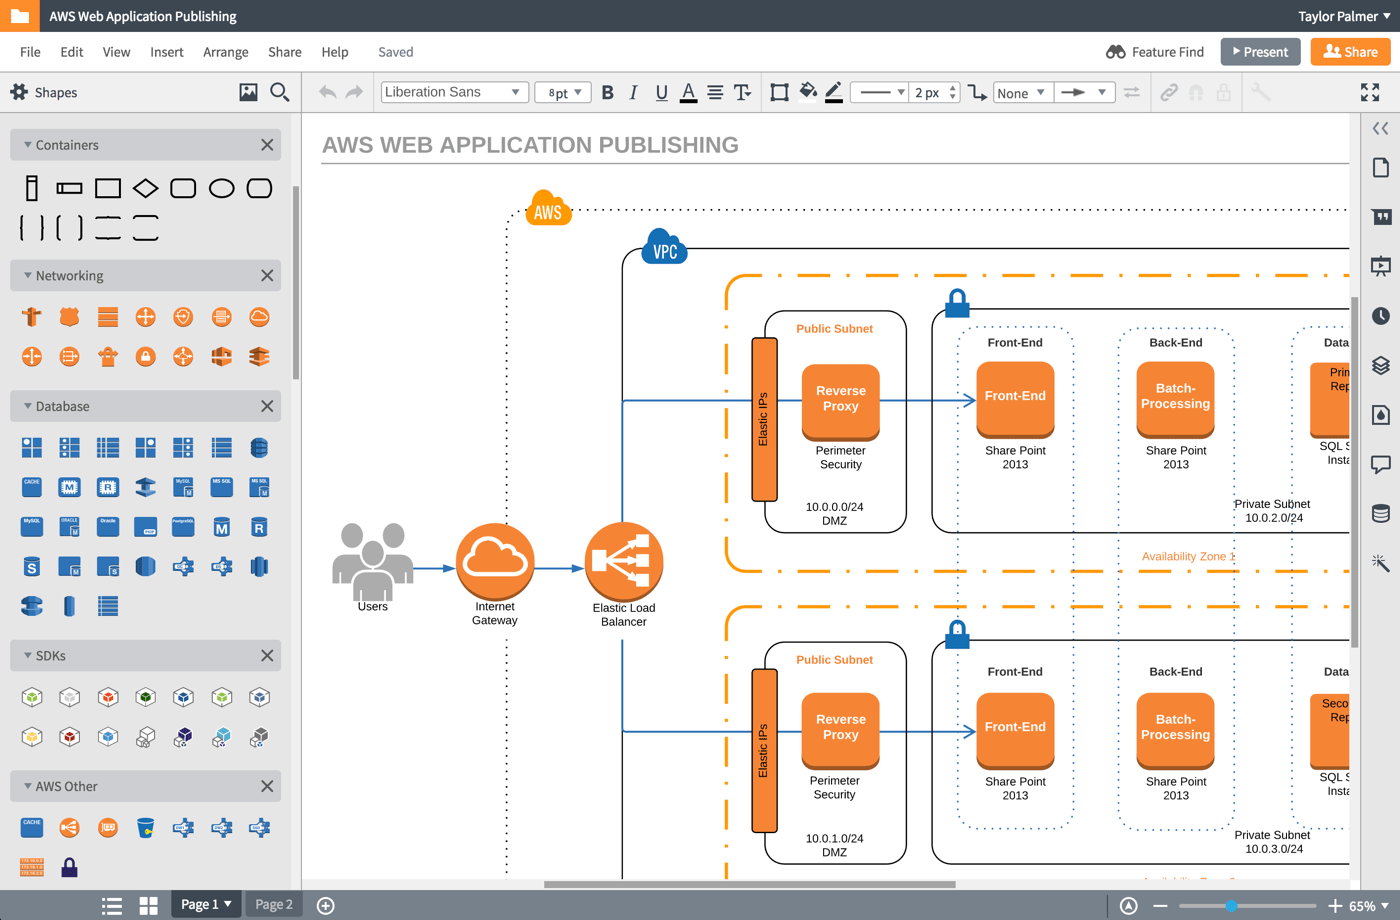Open the Arrange menu

(x=225, y=52)
